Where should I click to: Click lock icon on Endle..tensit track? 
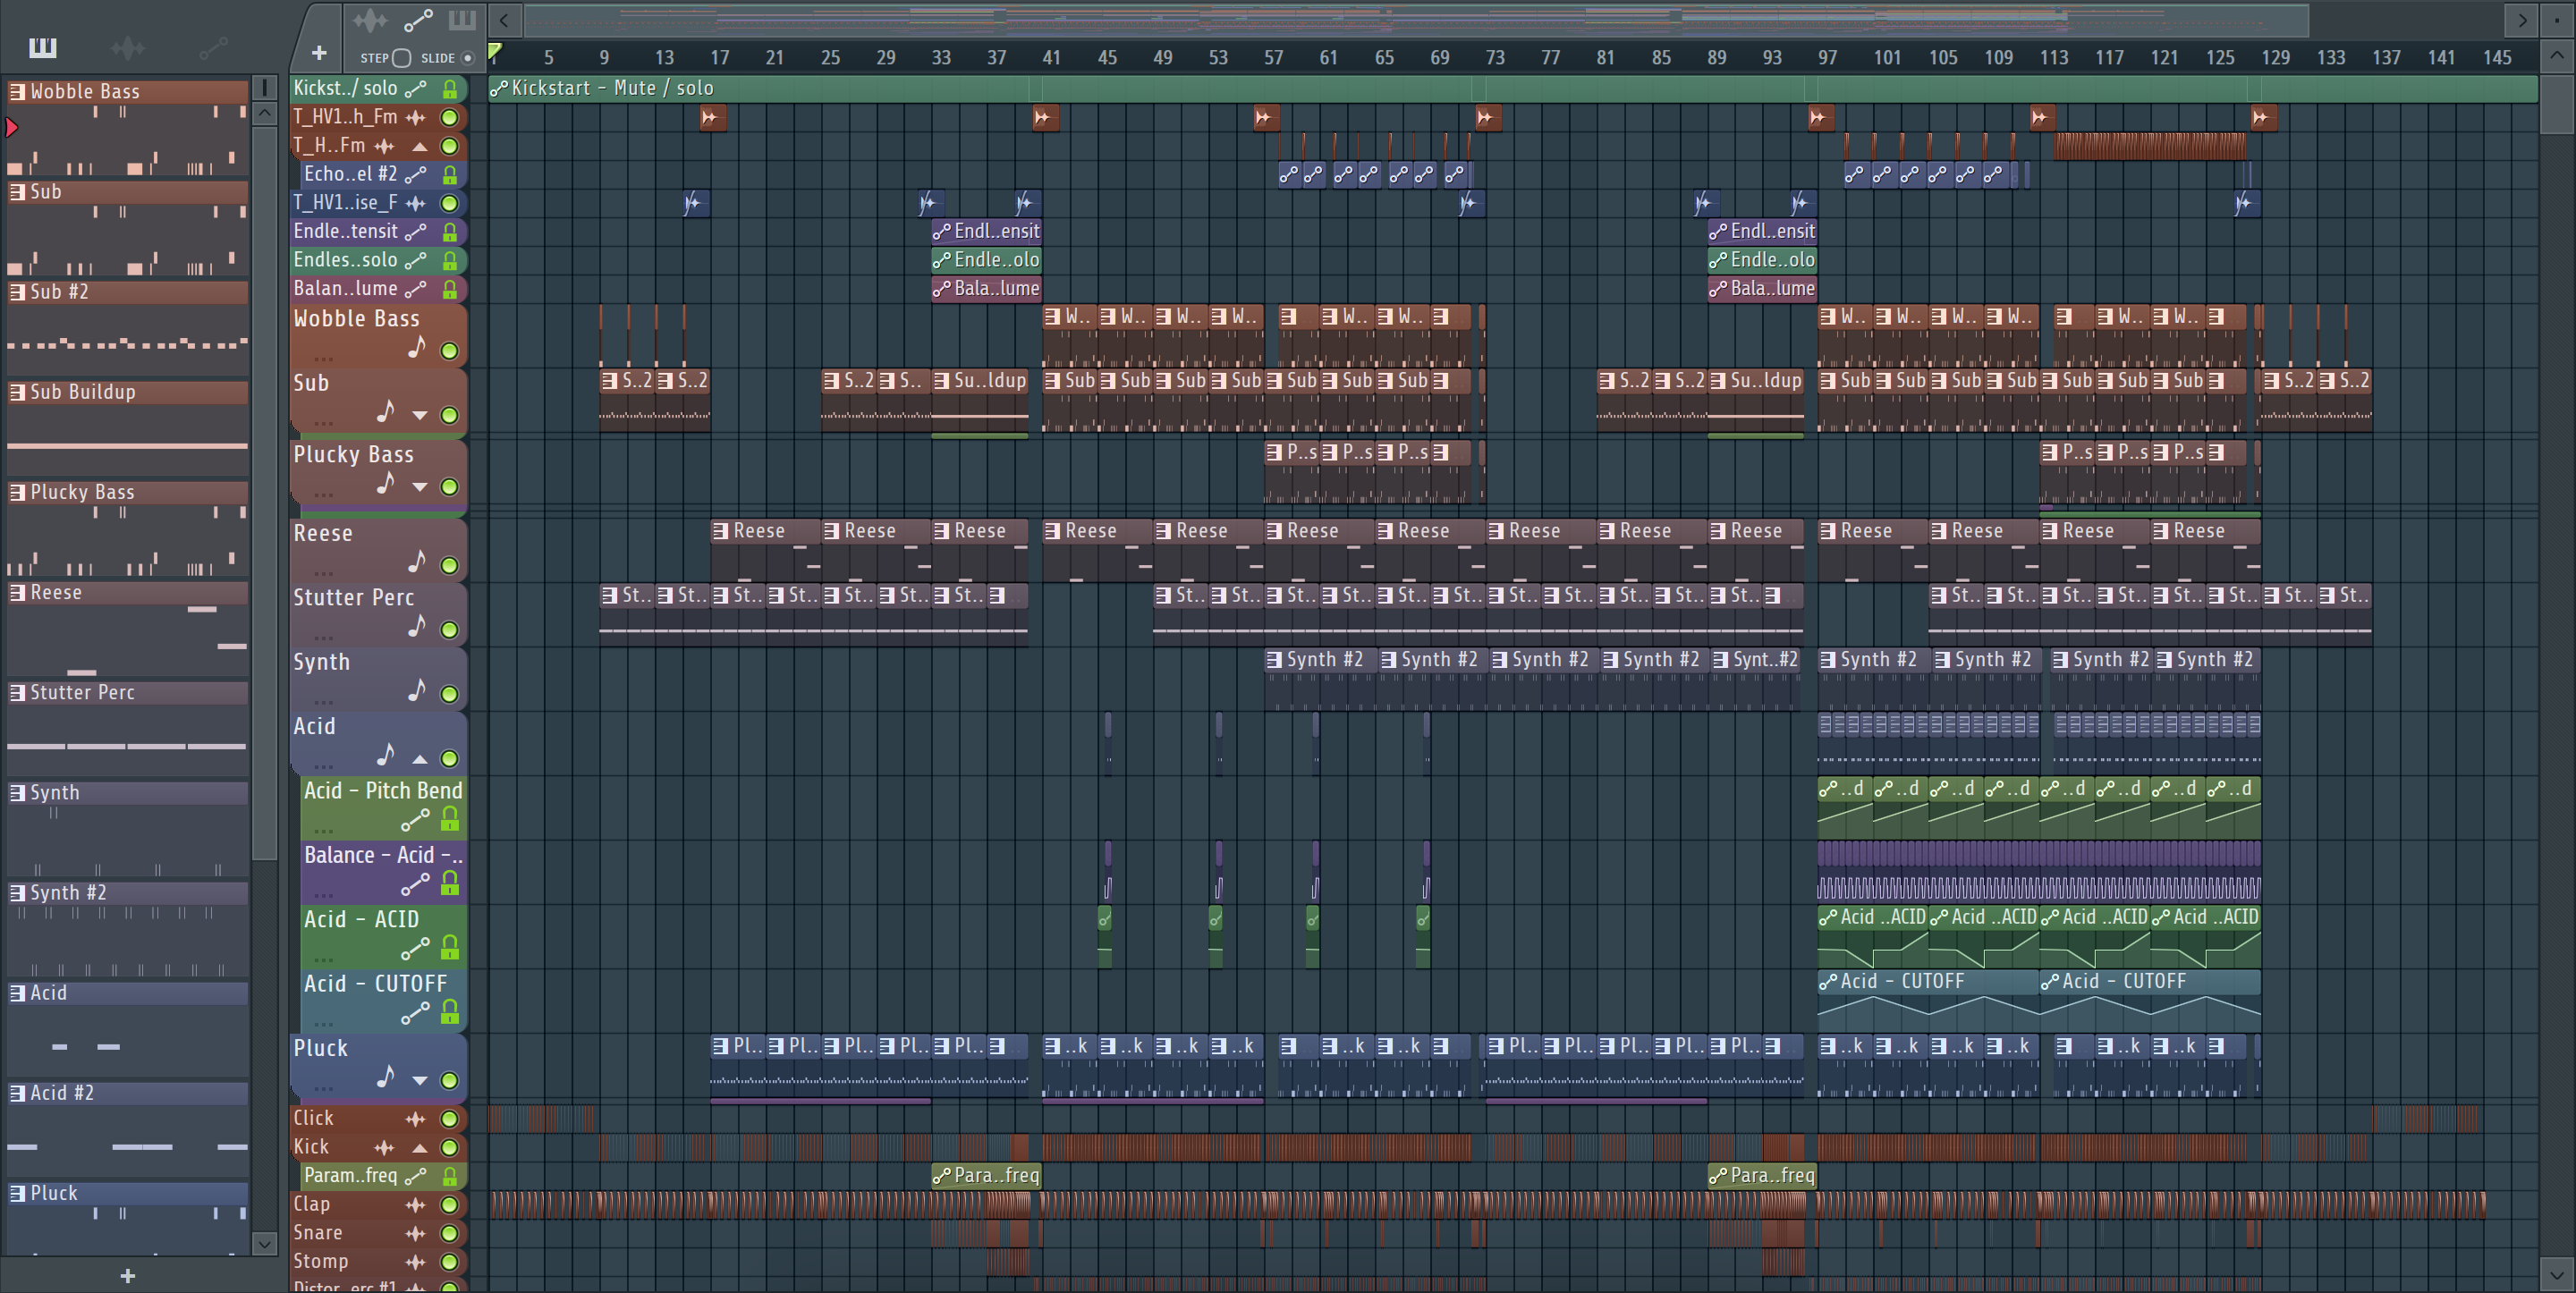[450, 232]
